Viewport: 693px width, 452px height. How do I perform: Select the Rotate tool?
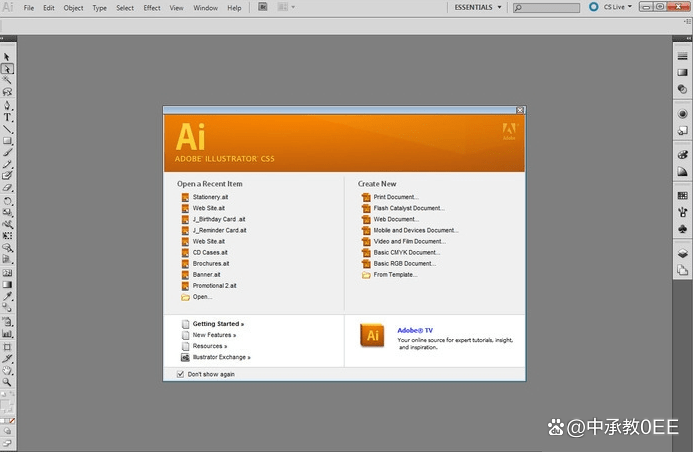[7, 201]
